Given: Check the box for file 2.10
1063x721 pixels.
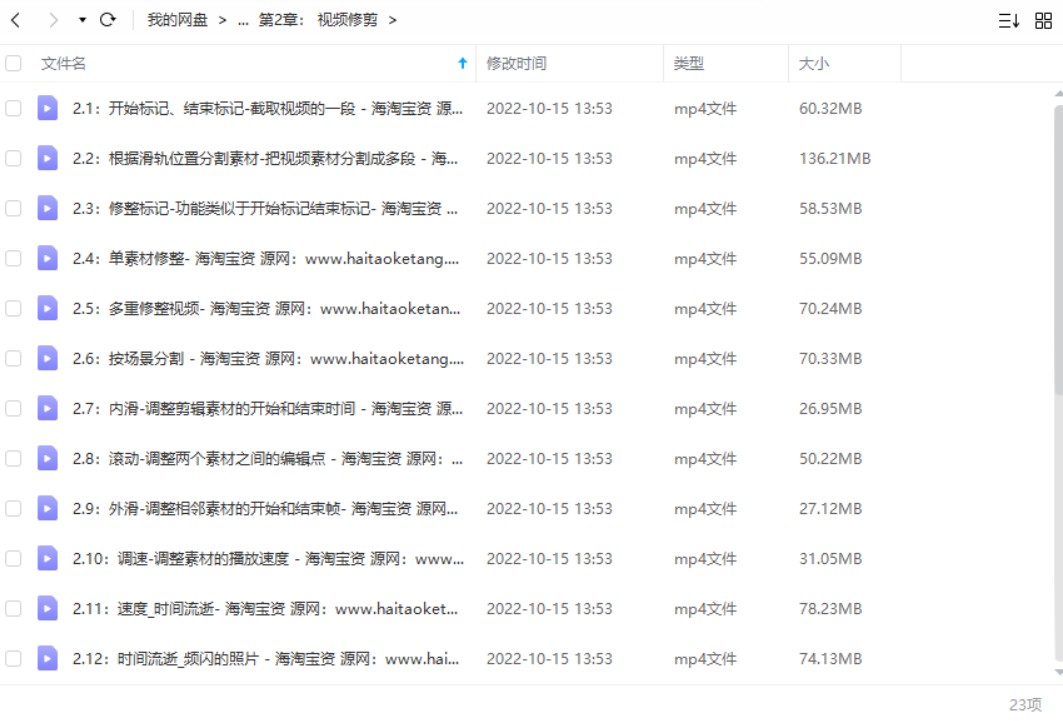Looking at the screenshot, I should tap(14, 558).
